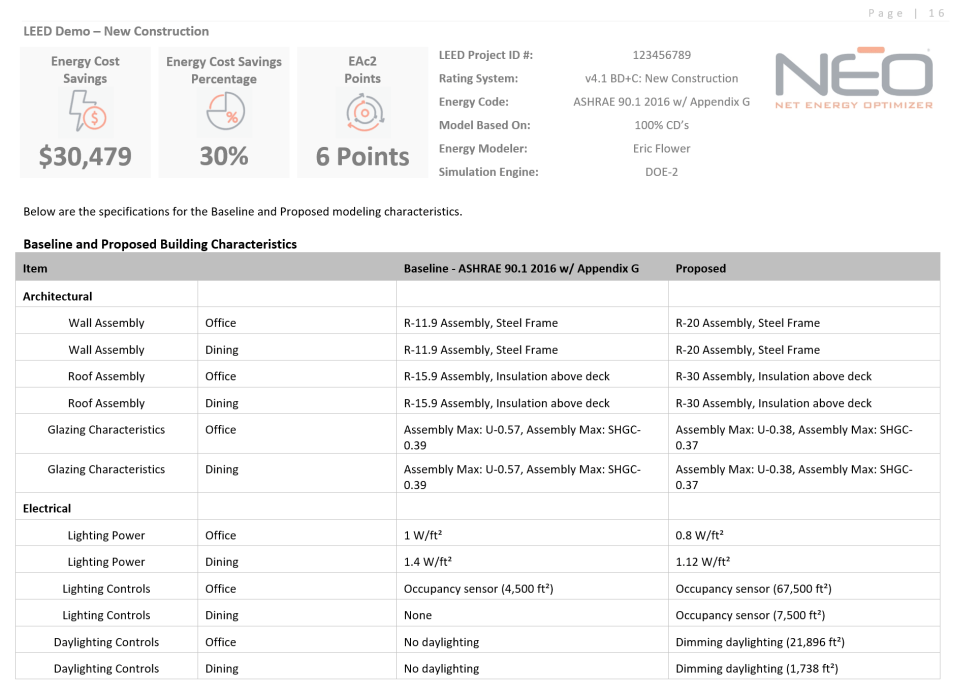Select the 6 Points card
The height and width of the screenshot is (696, 980).
tap(362, 157)
